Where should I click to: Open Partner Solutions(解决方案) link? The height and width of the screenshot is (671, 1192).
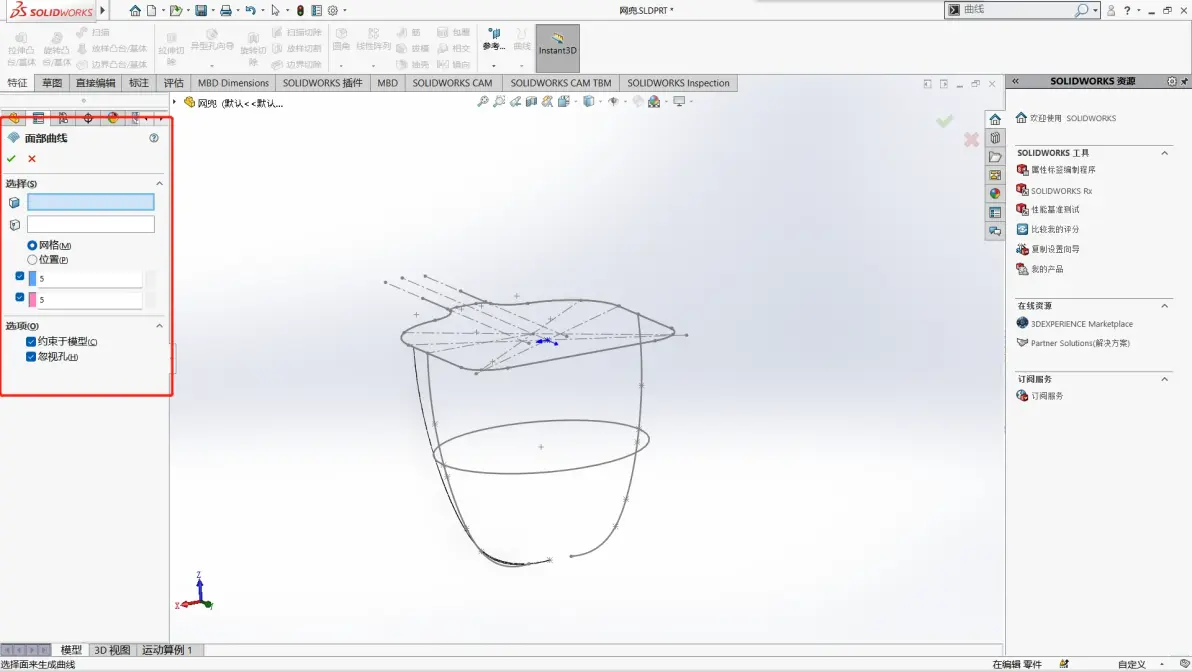coord(1080,343)
